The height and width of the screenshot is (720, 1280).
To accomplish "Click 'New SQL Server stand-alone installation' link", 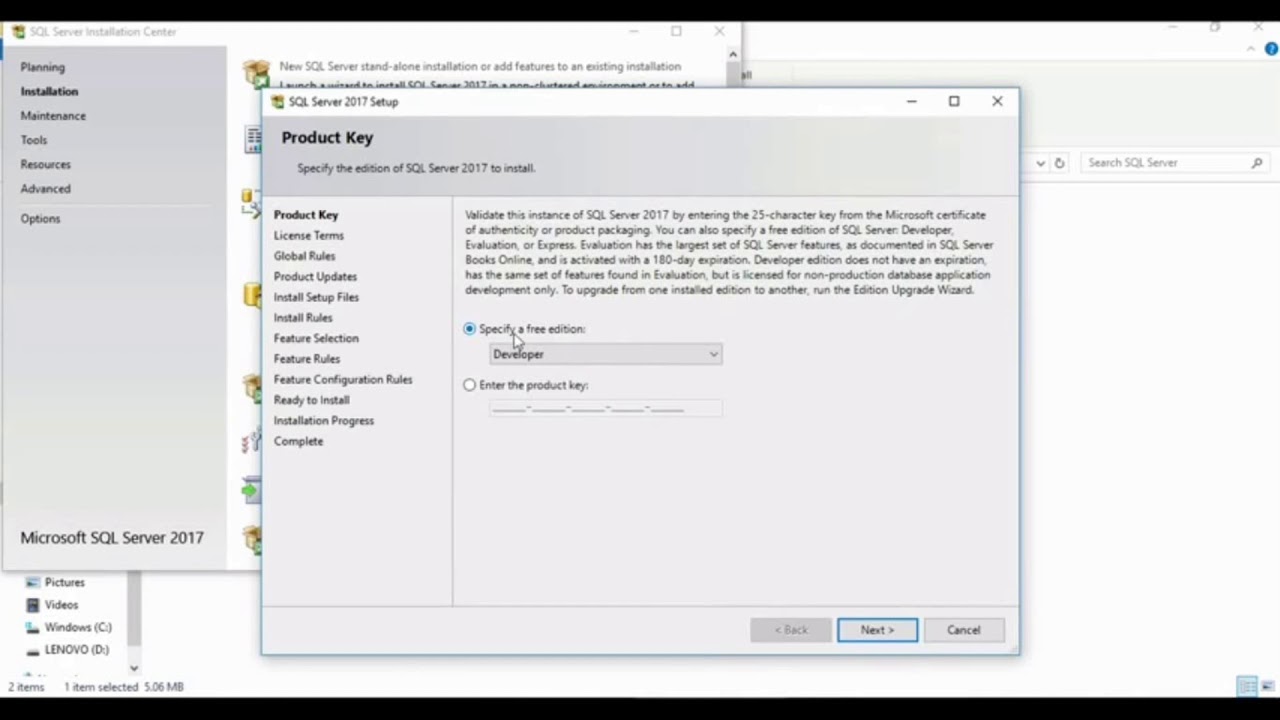I will (x=480, y=66).
